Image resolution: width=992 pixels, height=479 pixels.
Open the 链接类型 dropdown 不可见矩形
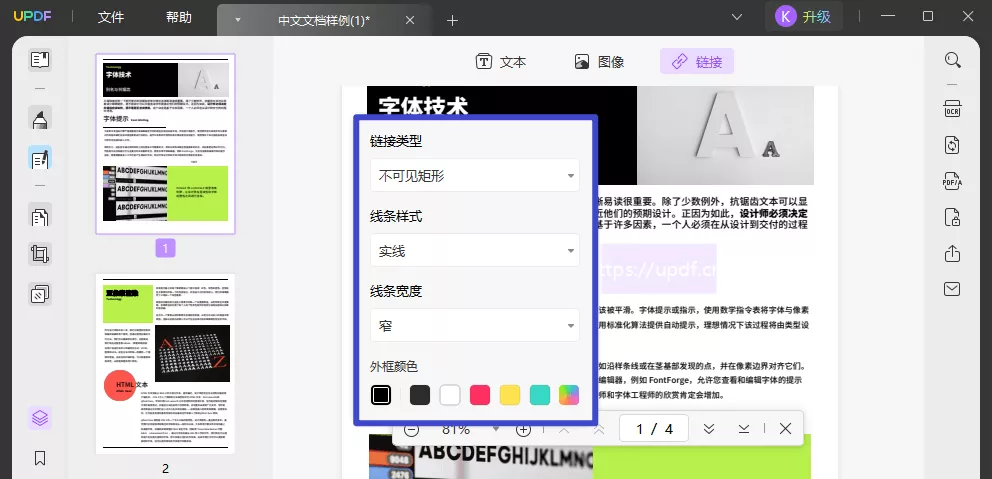coord(474,175)
